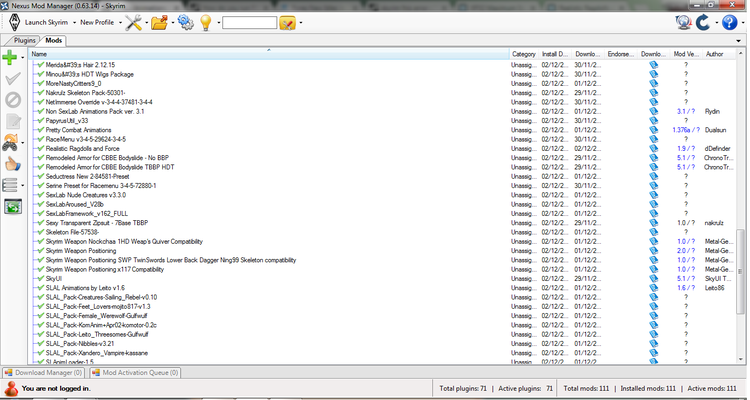Screen dimensions: 750x400
Task: Switch to the Plugins tab
Action: coord(22,41)
